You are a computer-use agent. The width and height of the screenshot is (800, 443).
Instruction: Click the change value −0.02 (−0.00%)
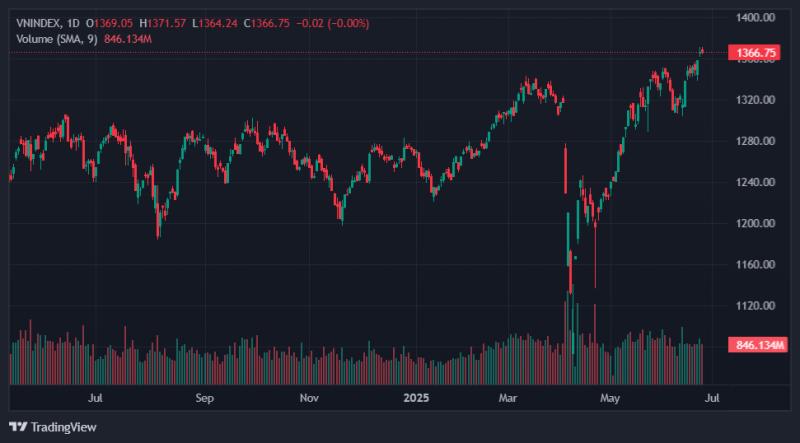pyautogui.click(x=332, y=23)
